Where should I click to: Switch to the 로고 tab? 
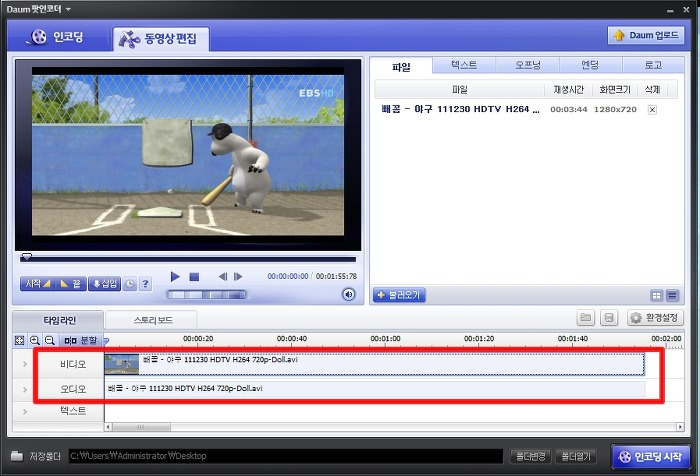pyautogui.click(x=653, y=65)
